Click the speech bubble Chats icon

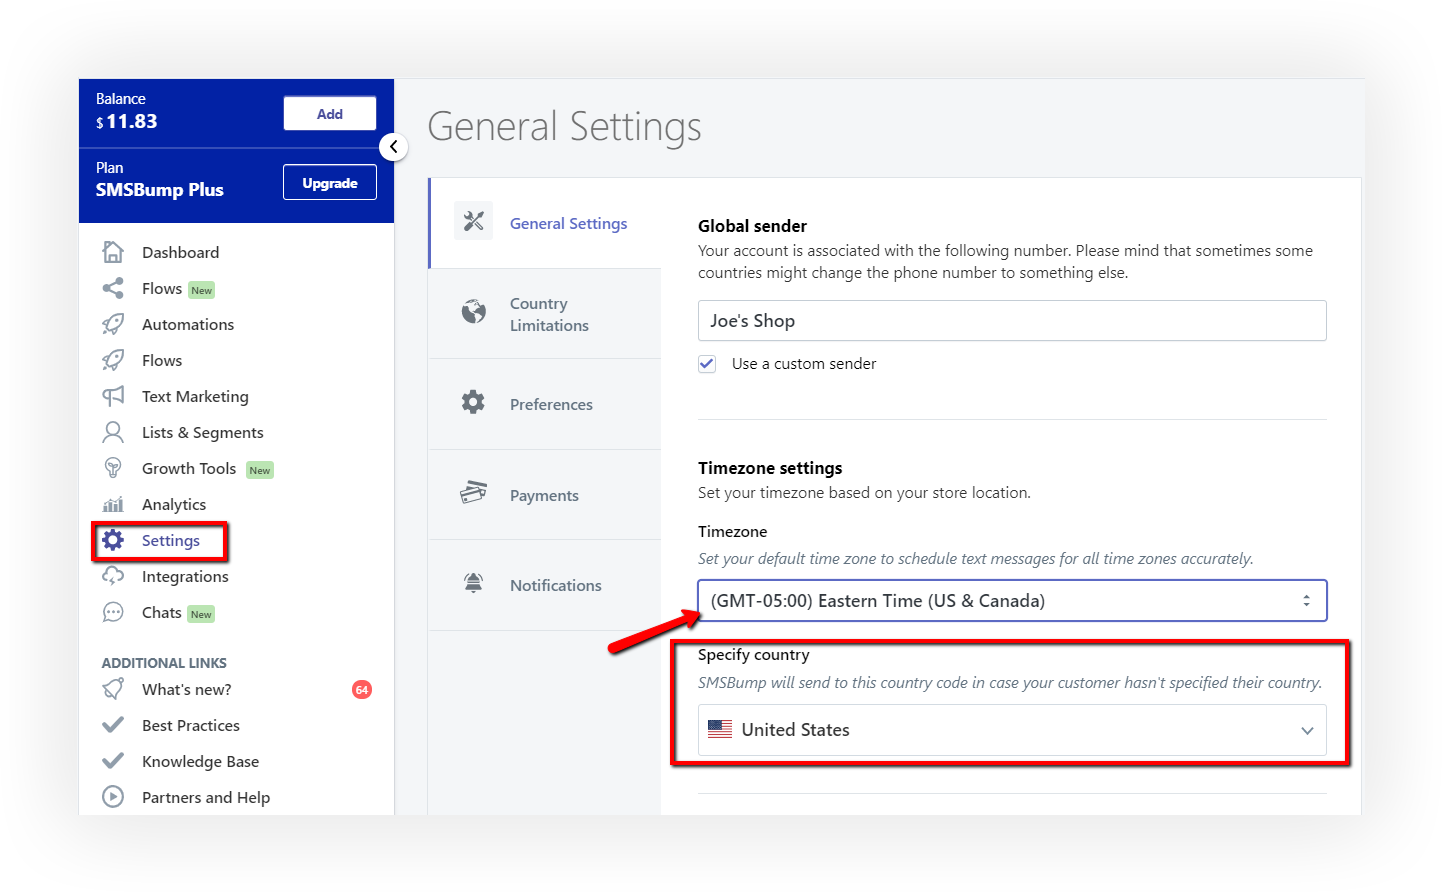[113, 612]
